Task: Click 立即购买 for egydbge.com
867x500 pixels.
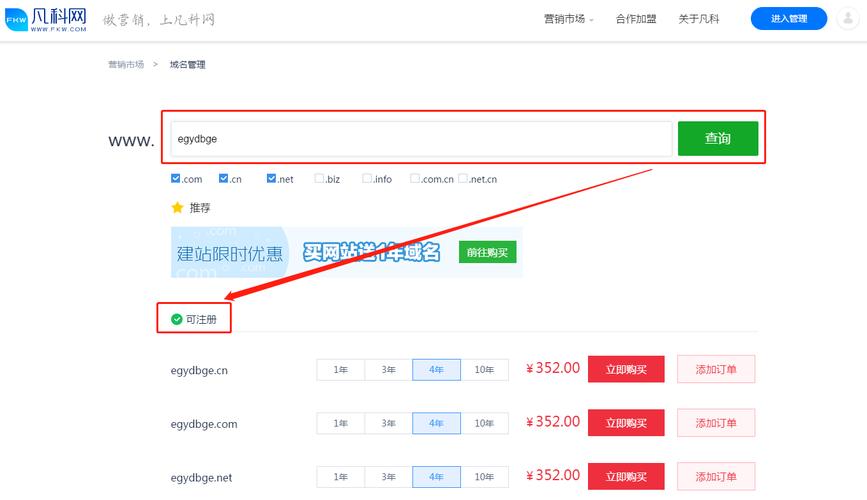Action: point(626,423)
